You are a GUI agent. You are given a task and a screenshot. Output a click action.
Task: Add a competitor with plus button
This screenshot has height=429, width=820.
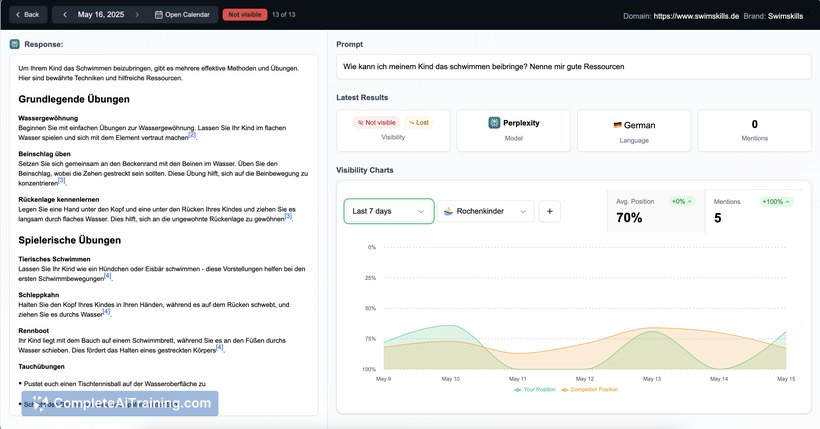coord(550,211)
